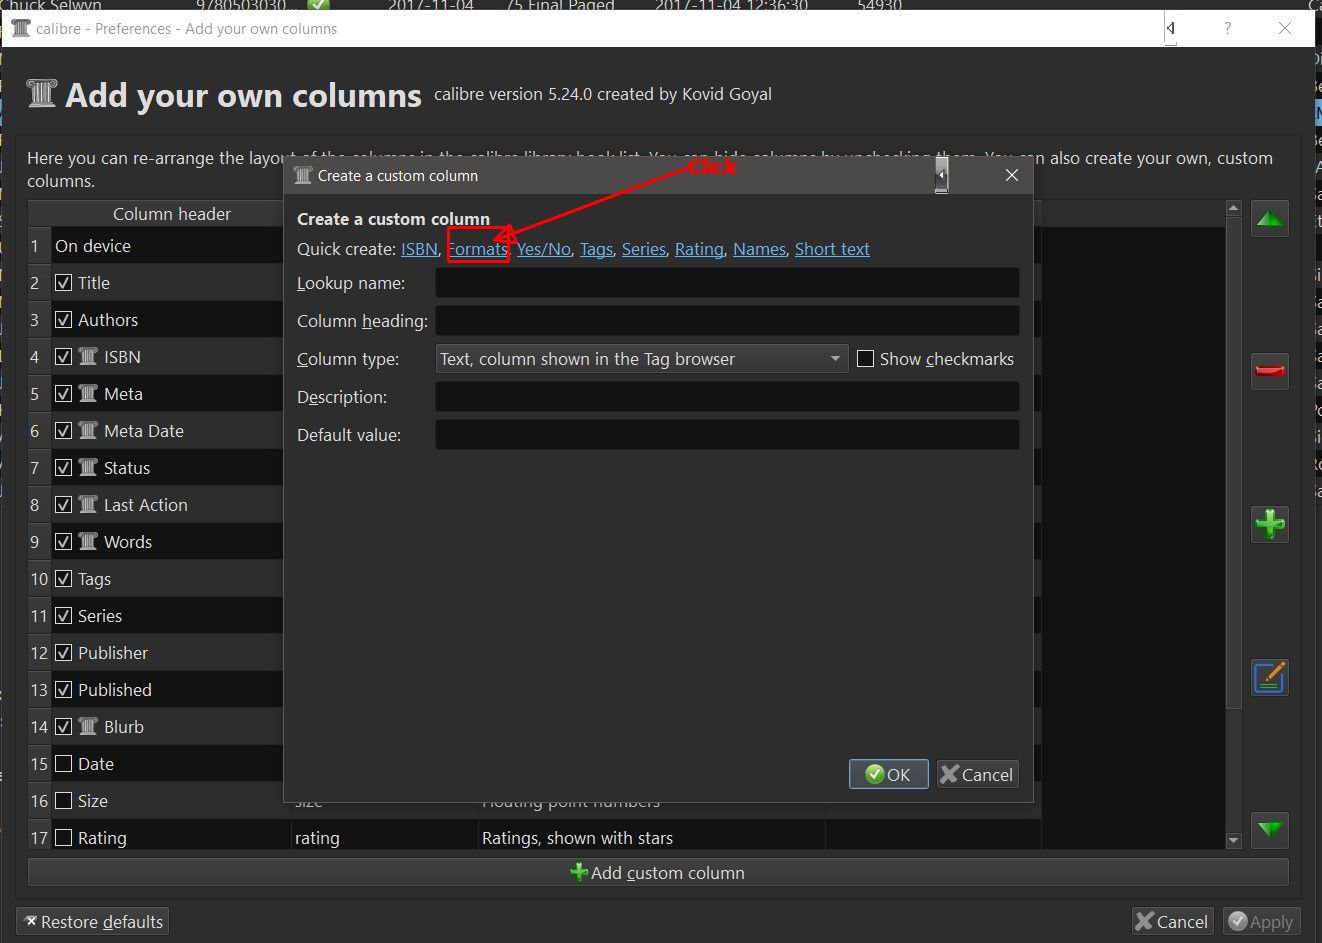Click the Column heading input field
The image size is (1322, 943).
727,321
